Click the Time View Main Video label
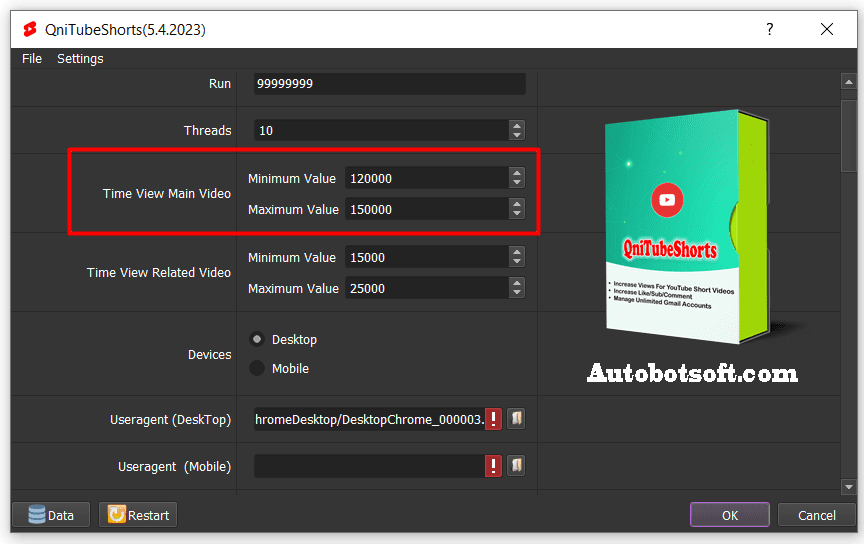 tap(166, 193)
